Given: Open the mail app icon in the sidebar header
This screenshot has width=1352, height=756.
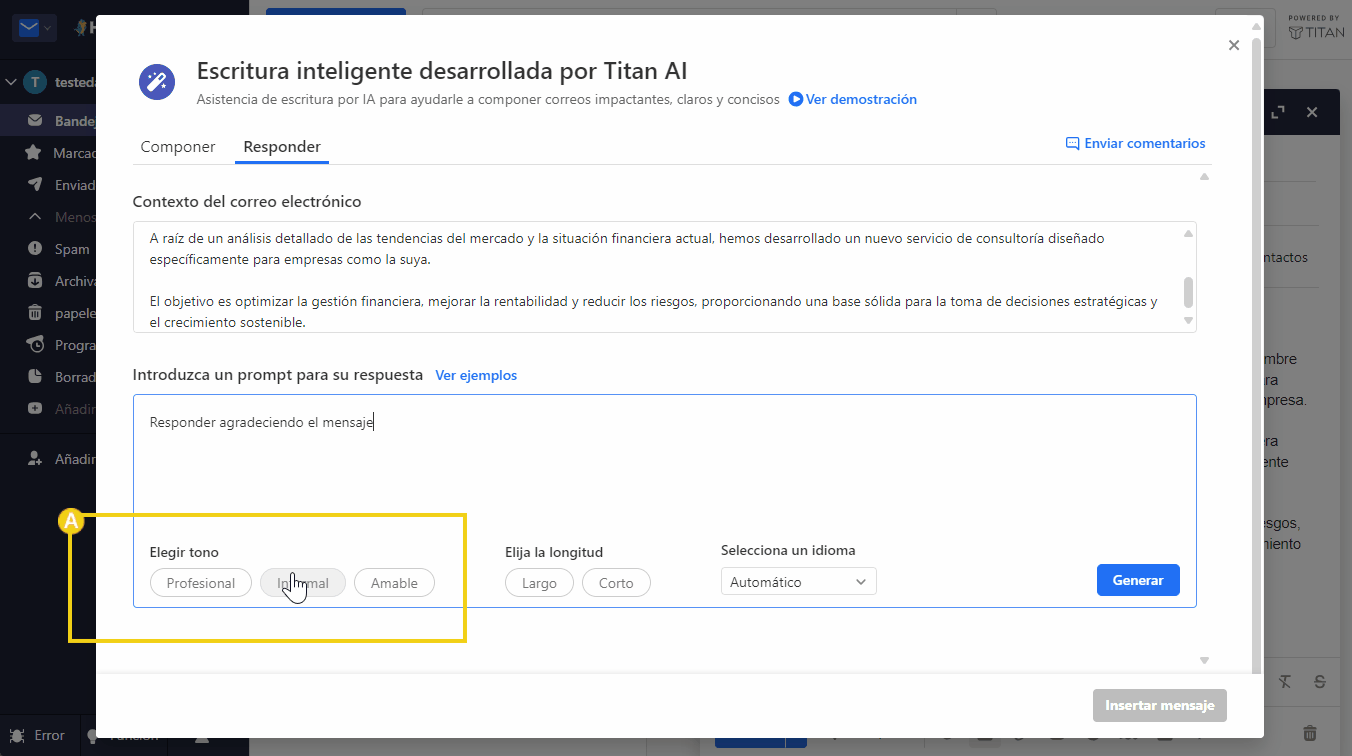Looking at the screenshot, I should point(29,28).
